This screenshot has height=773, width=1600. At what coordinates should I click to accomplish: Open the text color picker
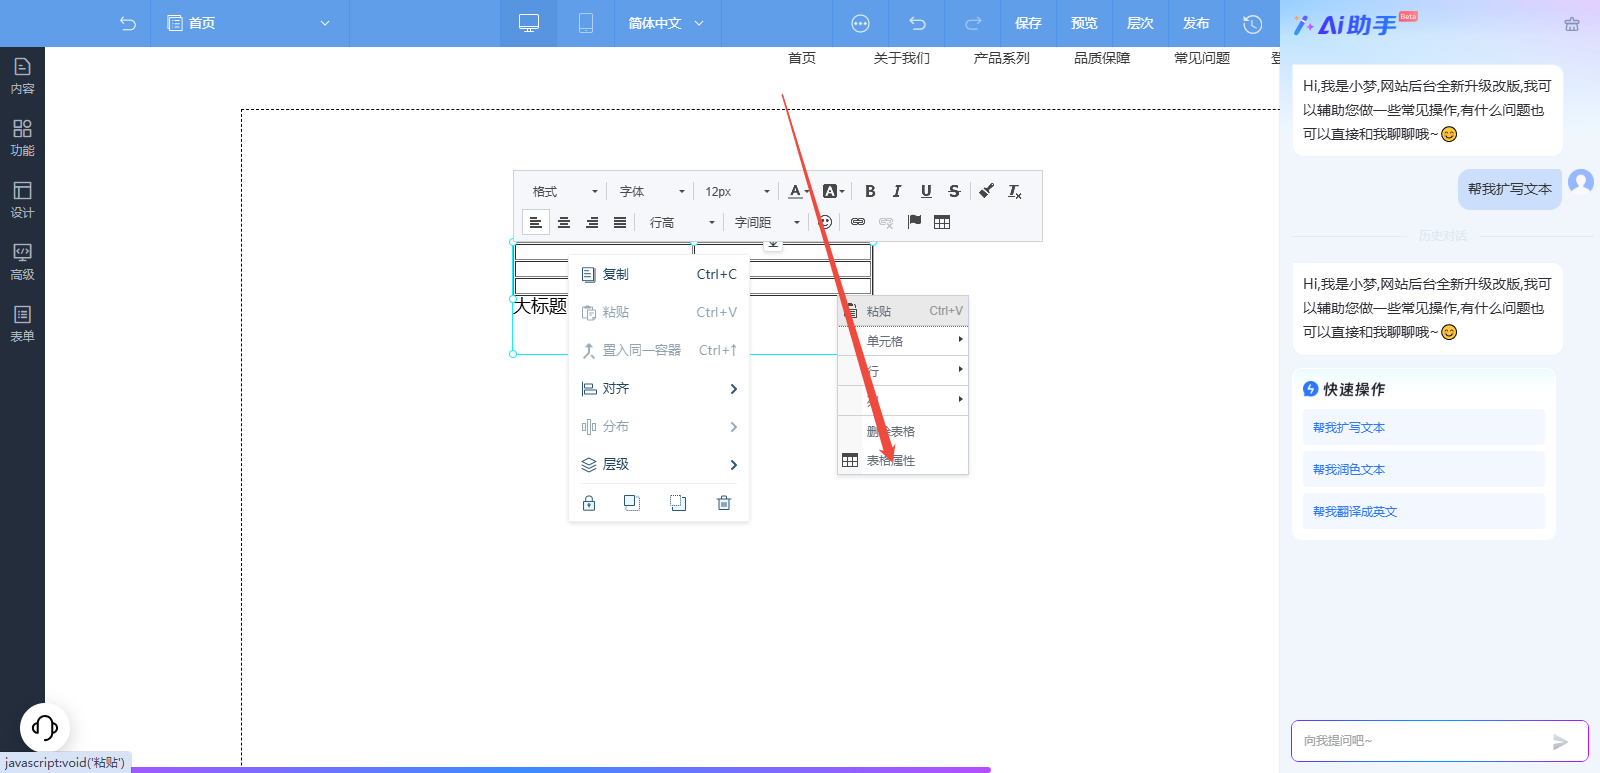(x=796, y=191)
